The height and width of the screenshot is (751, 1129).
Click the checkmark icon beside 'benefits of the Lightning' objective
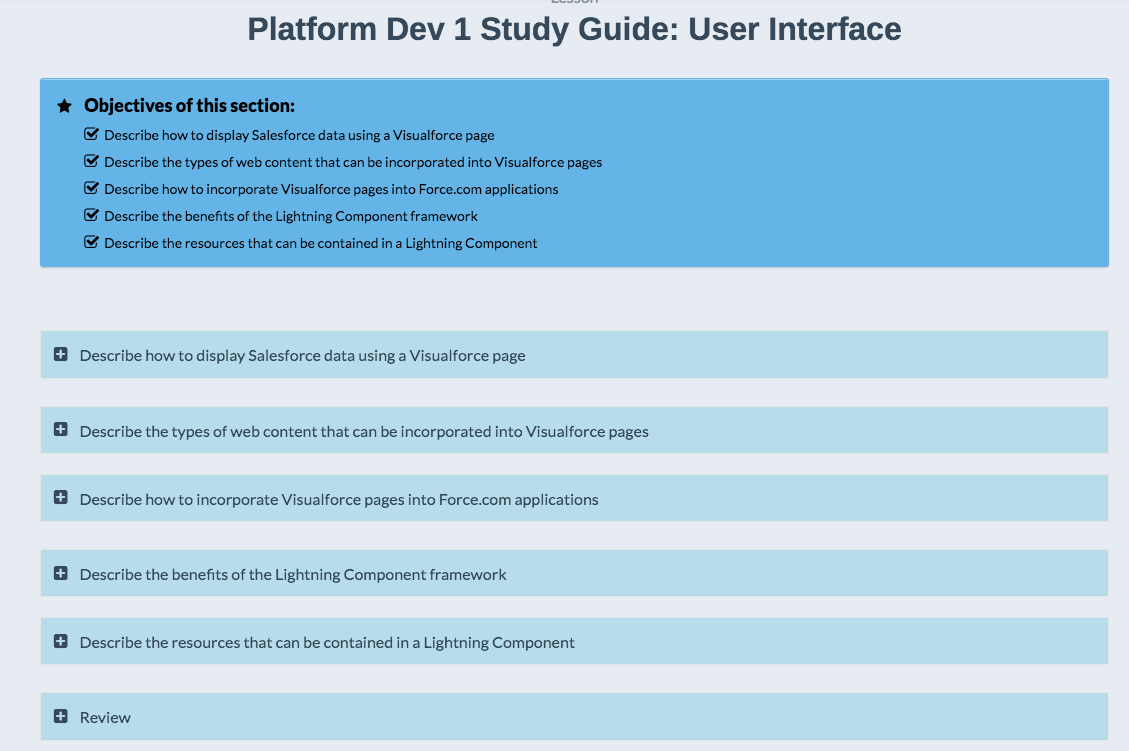pyautogui.click(x=91, y=215)
